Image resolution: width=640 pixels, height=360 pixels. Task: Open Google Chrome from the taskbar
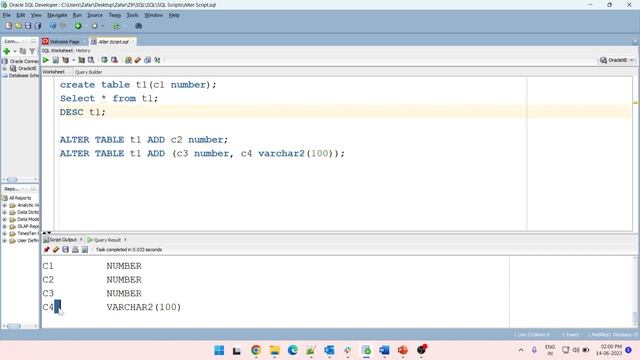(x=256, y=350)
